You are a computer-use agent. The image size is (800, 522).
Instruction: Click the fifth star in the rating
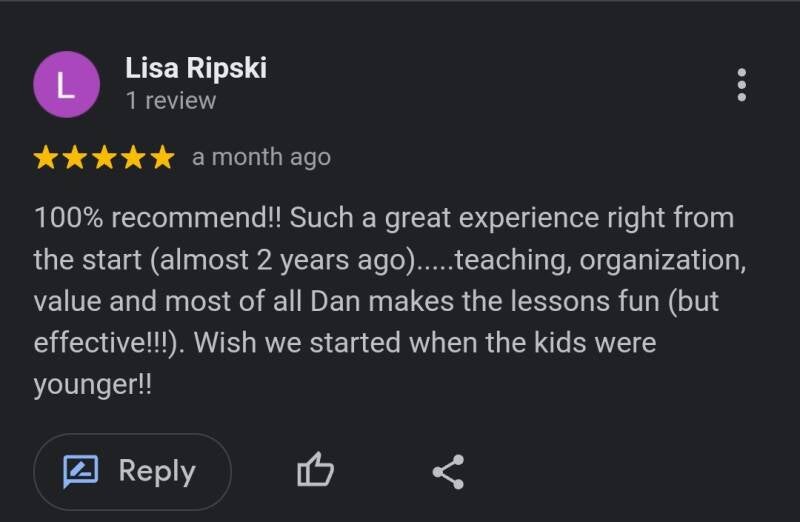[x=161, y=158]
